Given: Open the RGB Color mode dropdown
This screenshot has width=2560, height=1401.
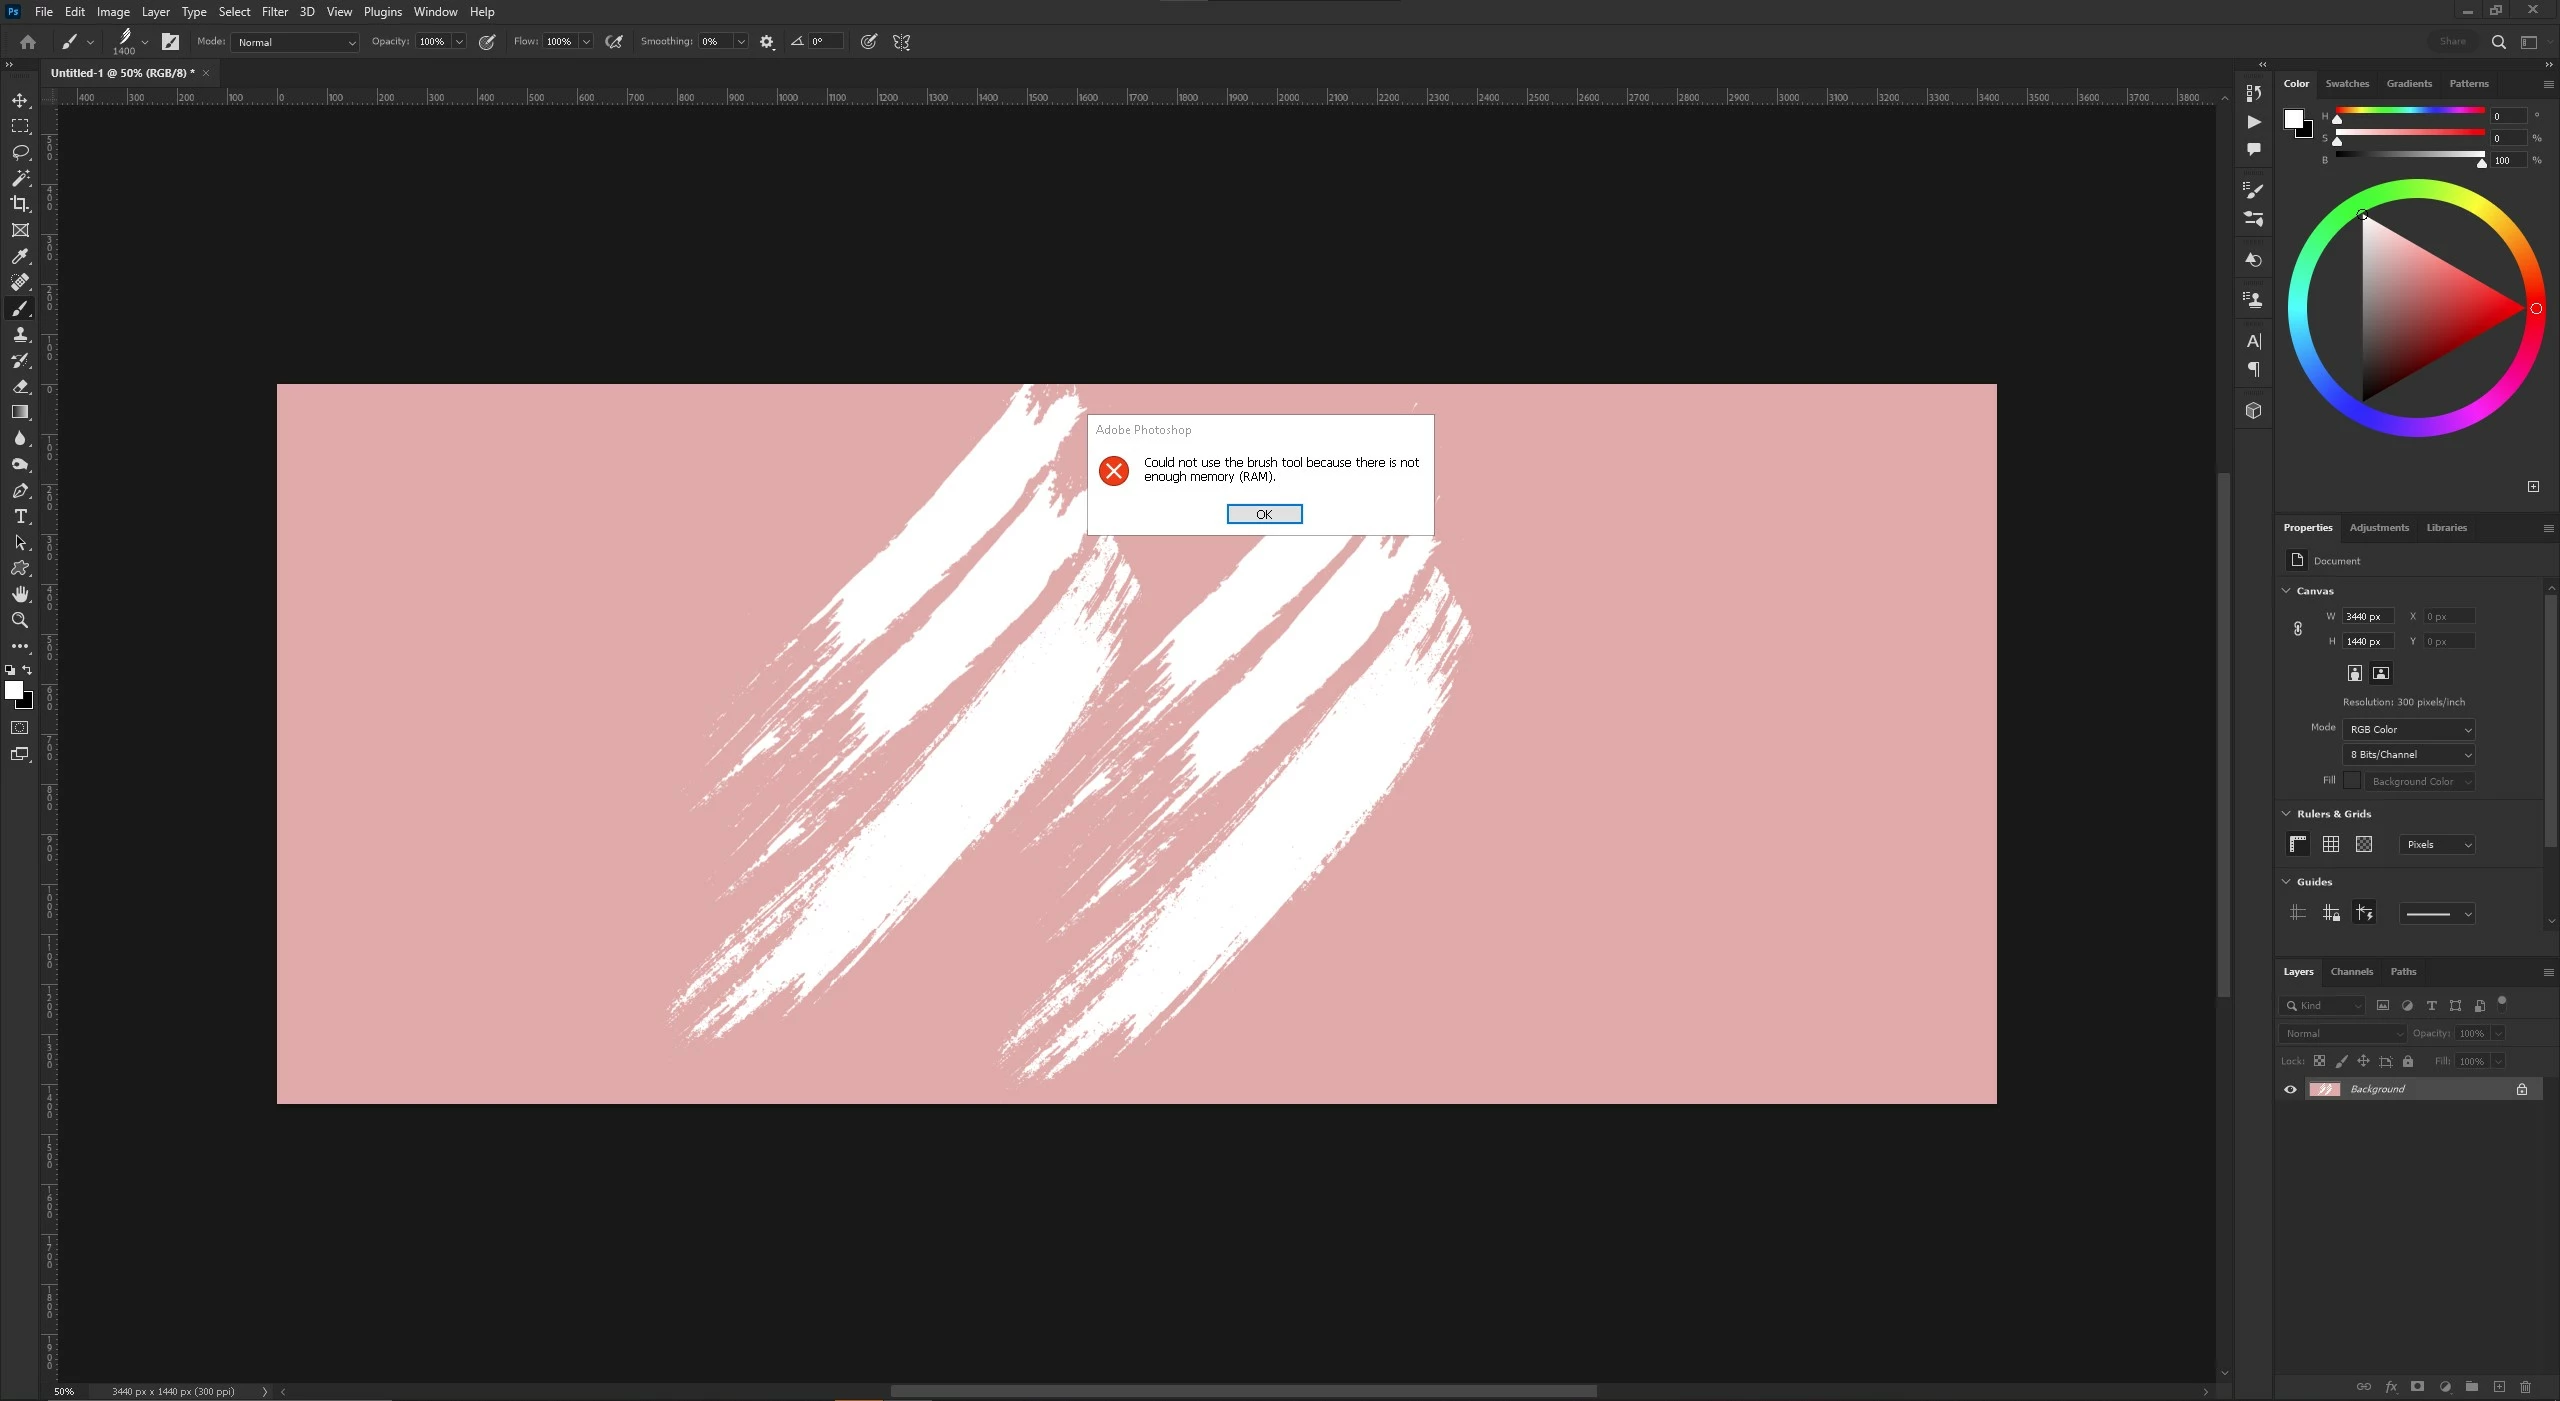Looking at the screenshot, I should click(2408, 729).
